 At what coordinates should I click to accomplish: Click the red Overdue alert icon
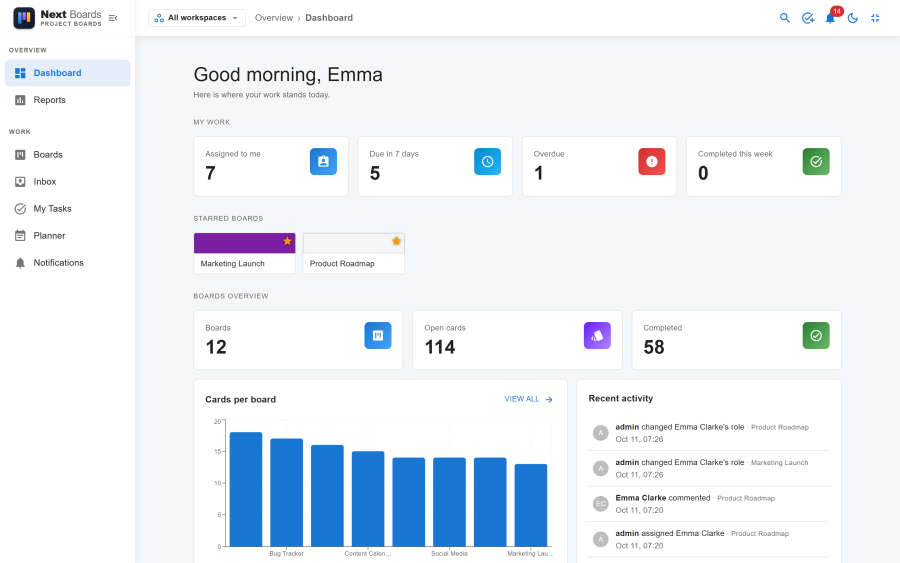click(651, 161)
